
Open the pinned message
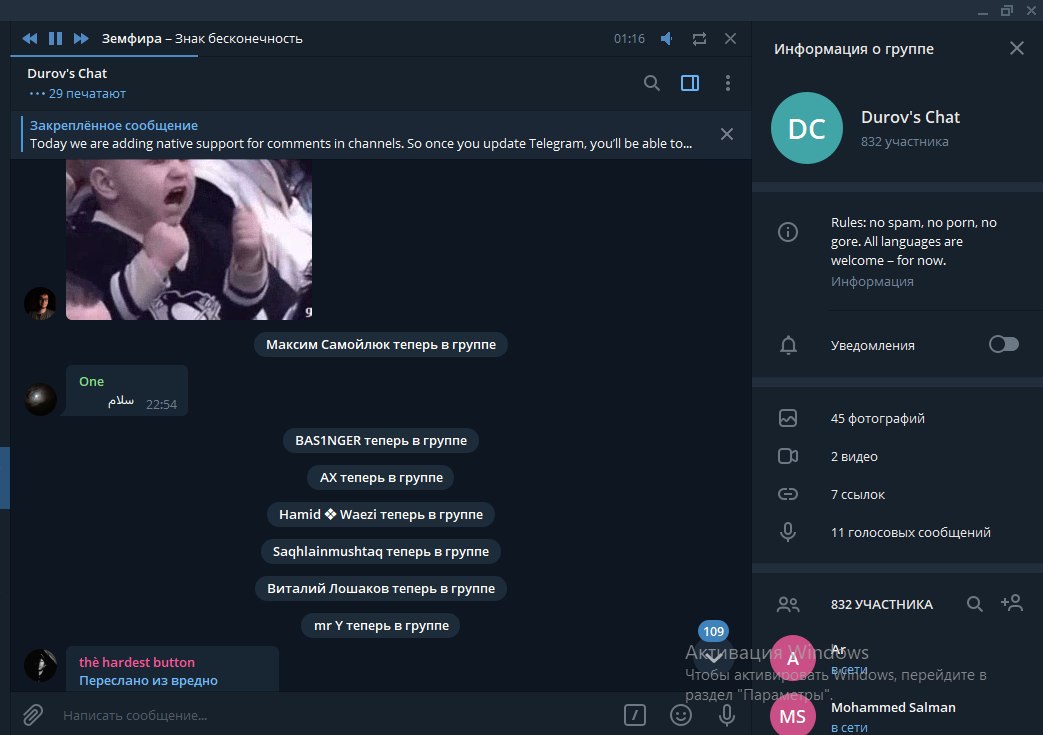coord(361,134)
